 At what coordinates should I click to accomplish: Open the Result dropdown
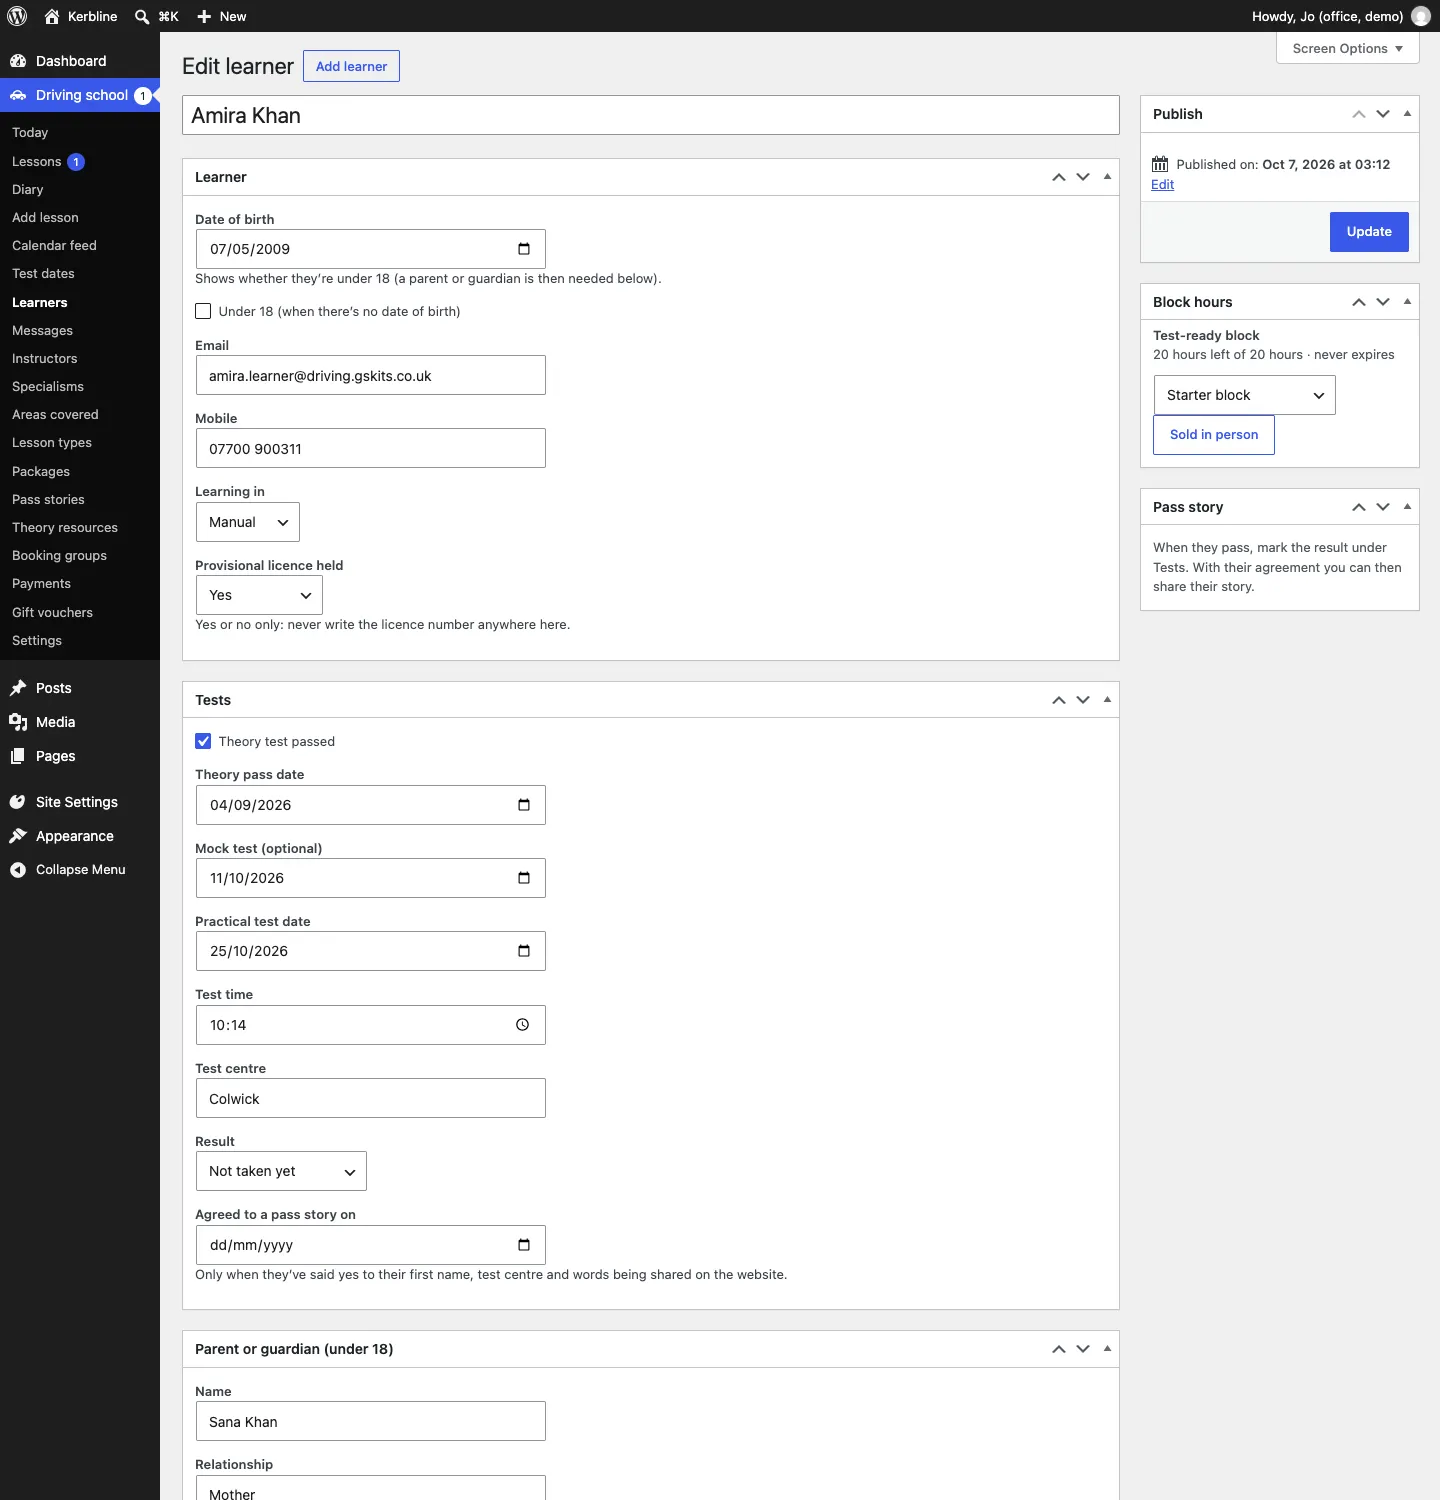(x=281, y=1171)
